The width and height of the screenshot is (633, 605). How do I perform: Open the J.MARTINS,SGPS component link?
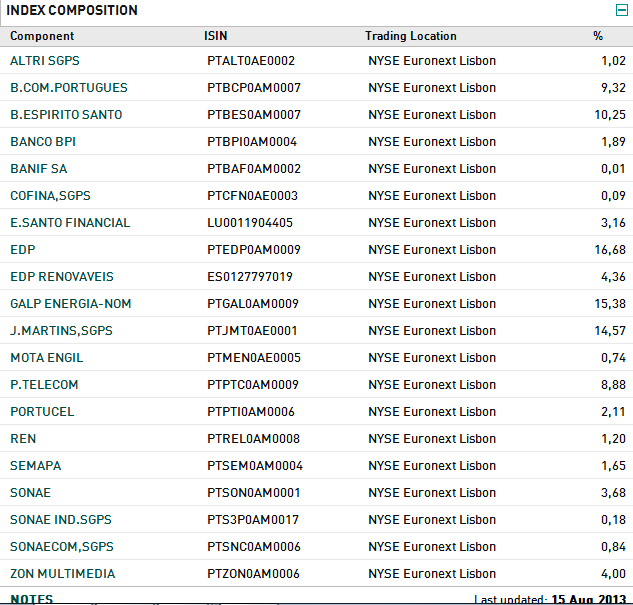(61, 331)
